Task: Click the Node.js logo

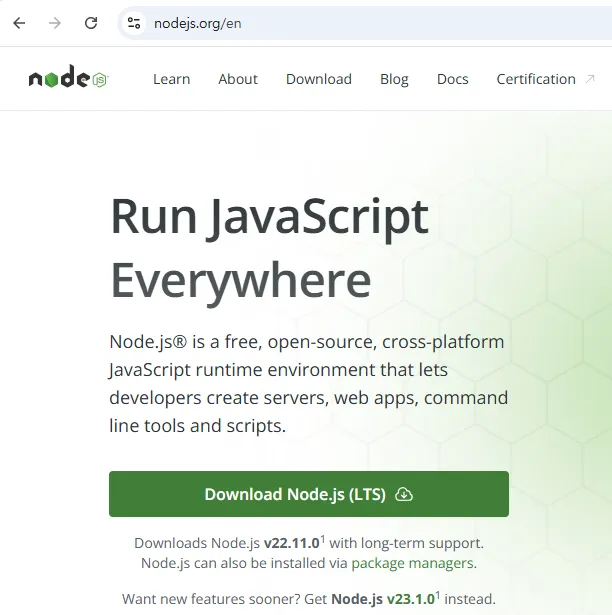Action: point(69,76)
